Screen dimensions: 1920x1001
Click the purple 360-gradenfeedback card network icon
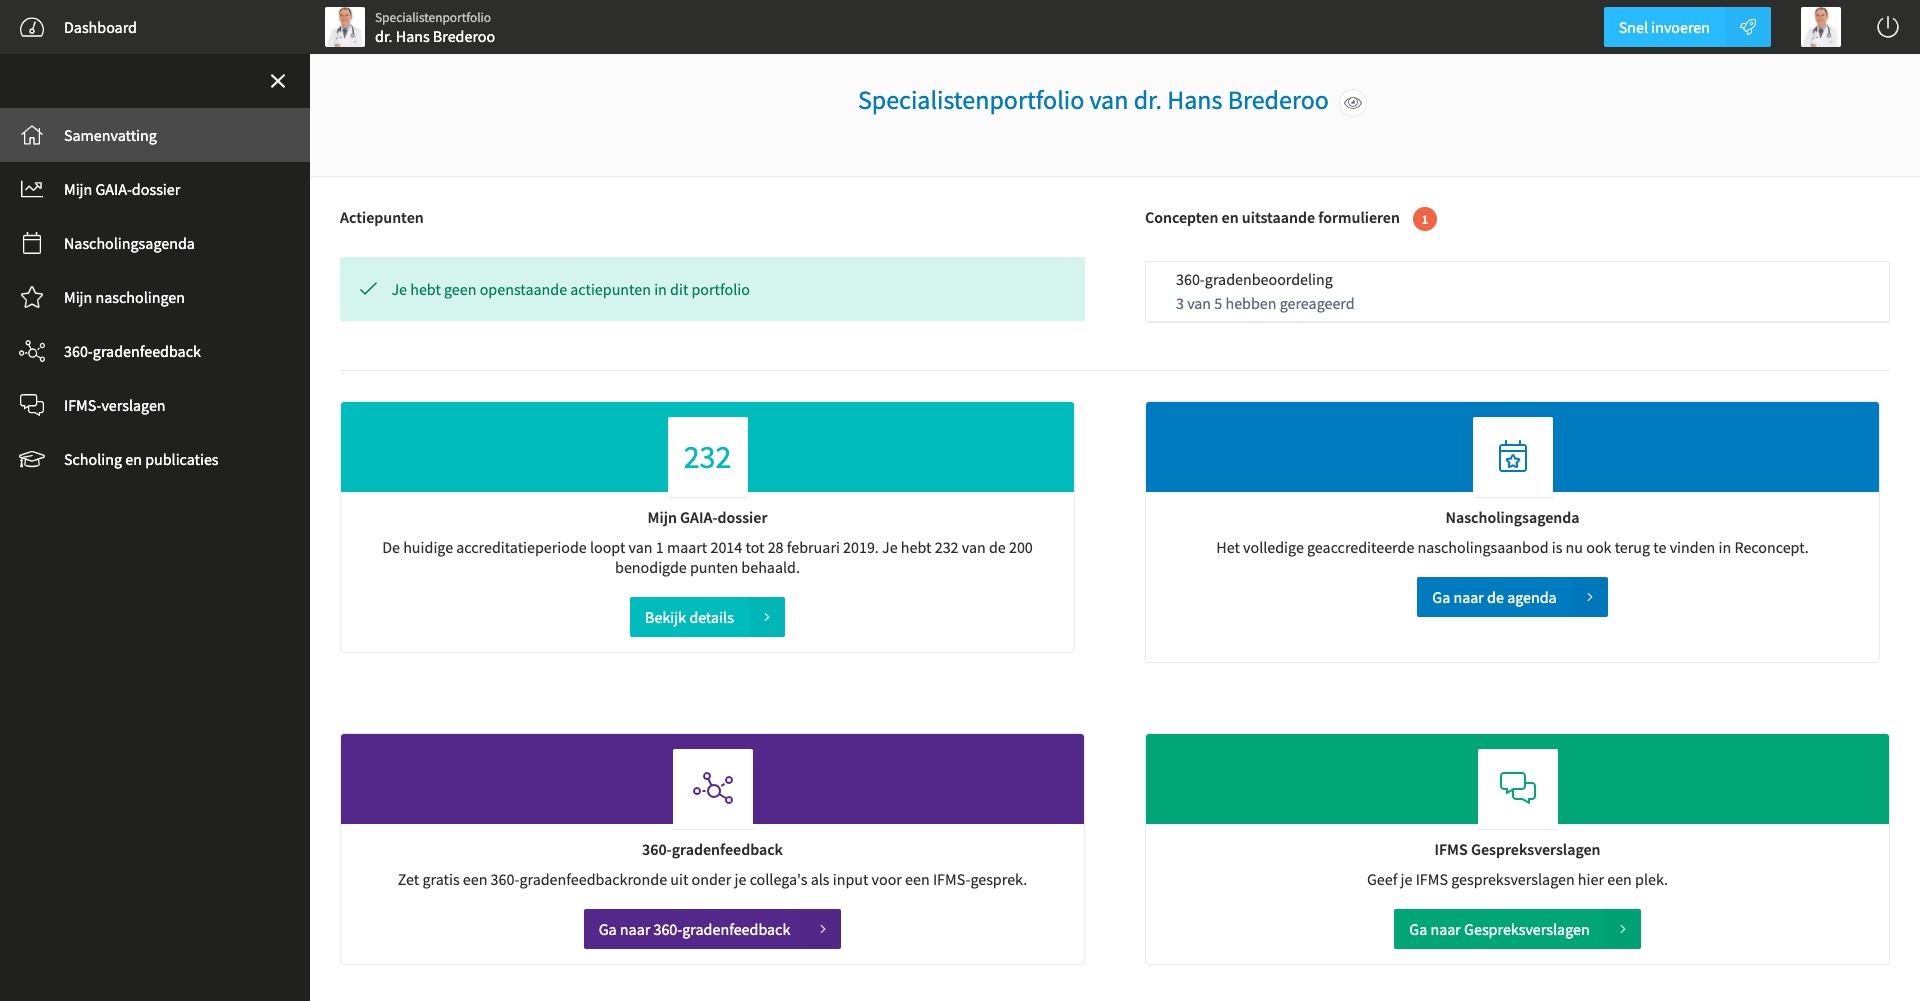click(x=713, y=788)
